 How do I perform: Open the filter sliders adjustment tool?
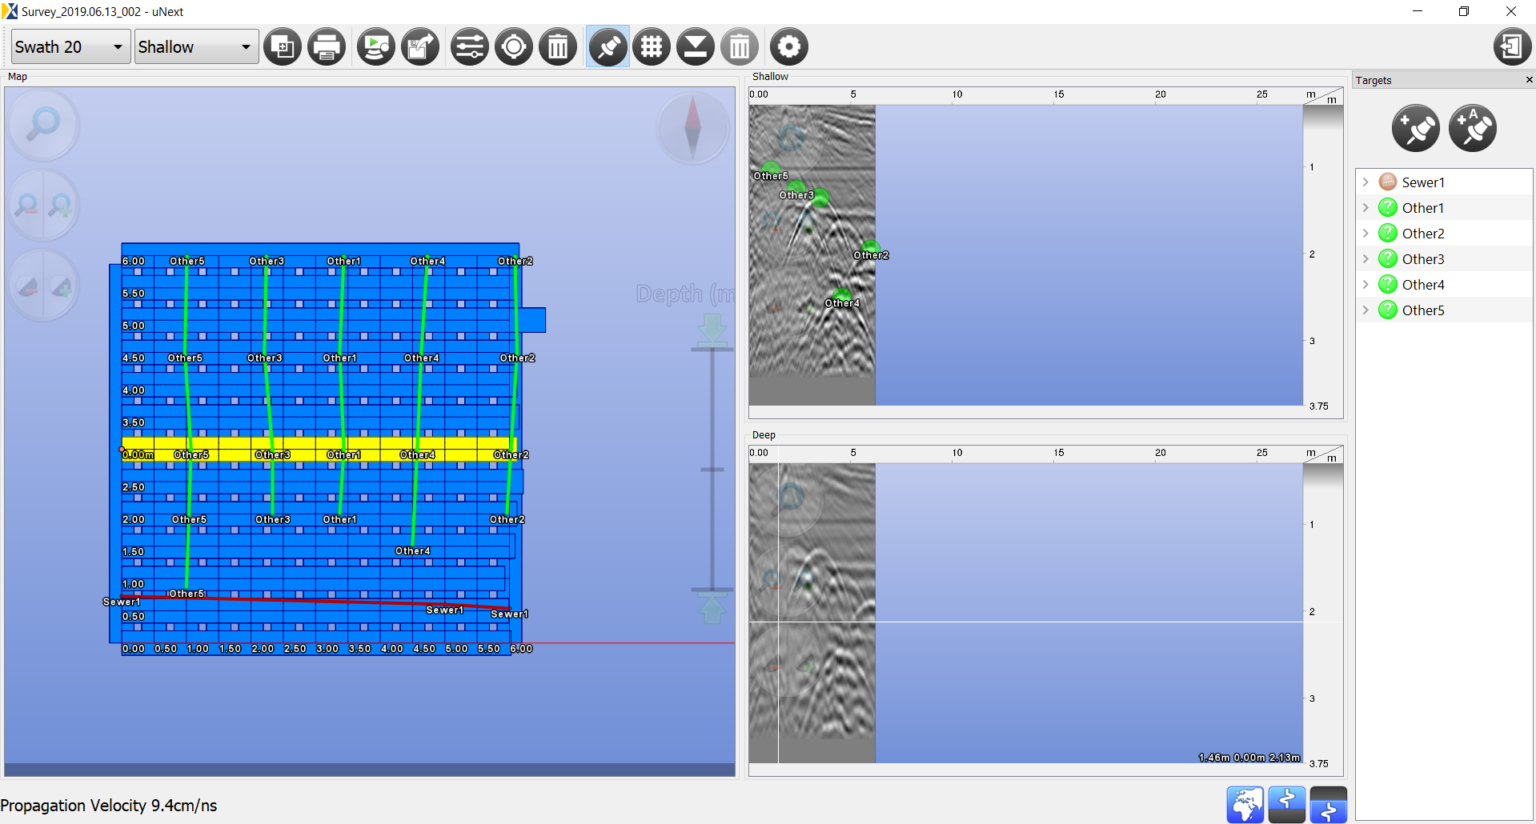(469, 46)
